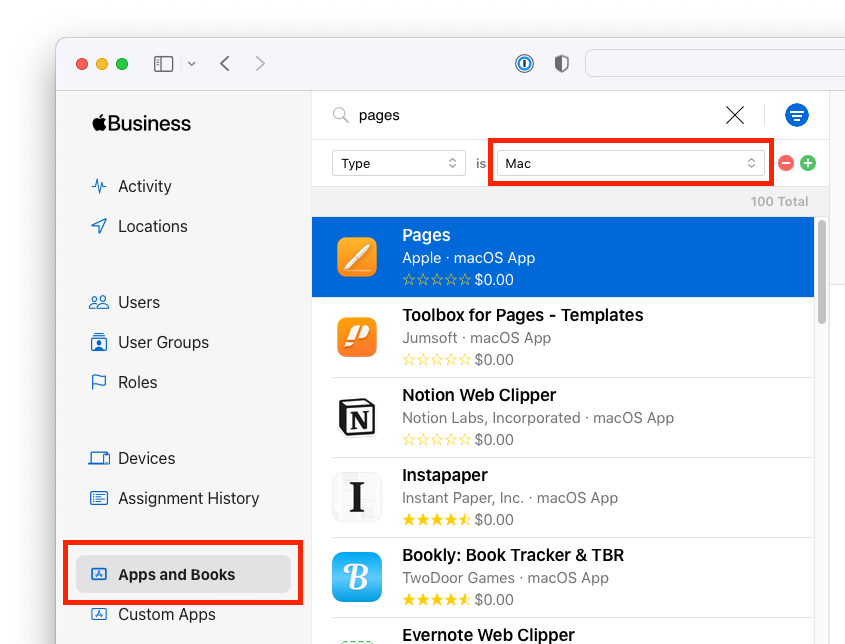This screenshot has width=845, height=644.
Task: Click the Apple Business logo
Action: pyautogui.click(x=140, y=123)
